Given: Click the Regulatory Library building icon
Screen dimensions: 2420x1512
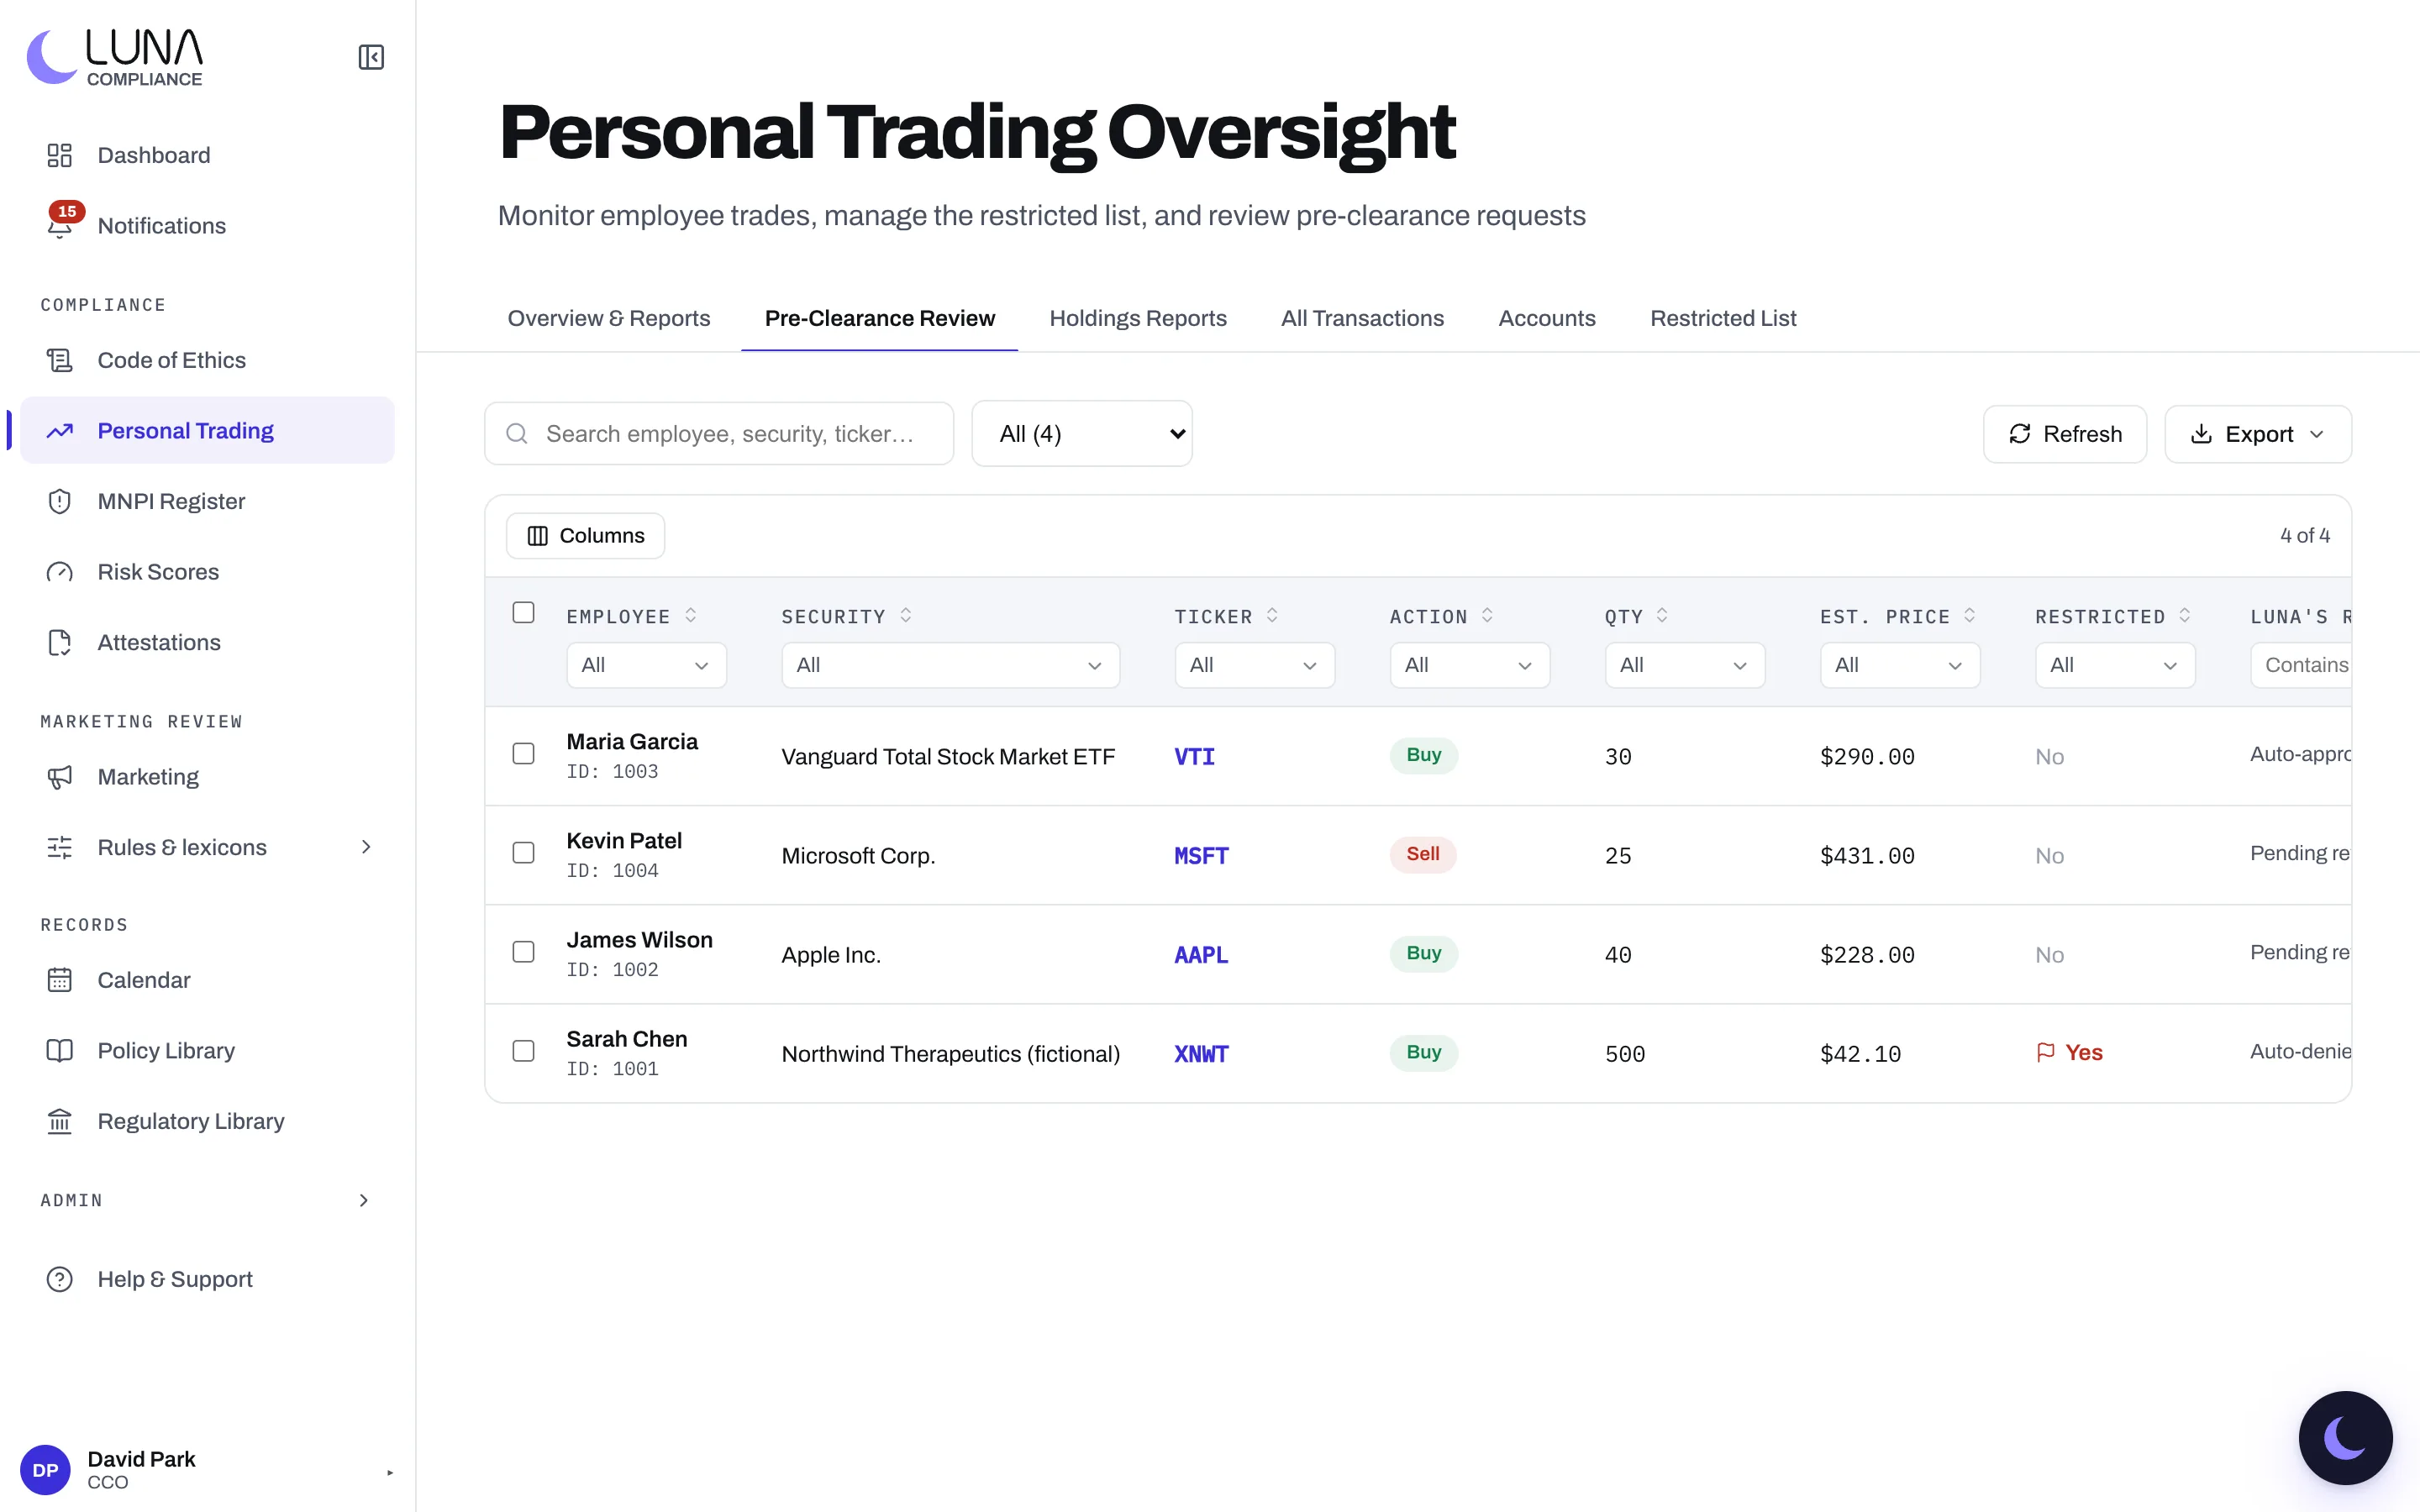Looking at the screenshot, I should (x=60, y=1121).
